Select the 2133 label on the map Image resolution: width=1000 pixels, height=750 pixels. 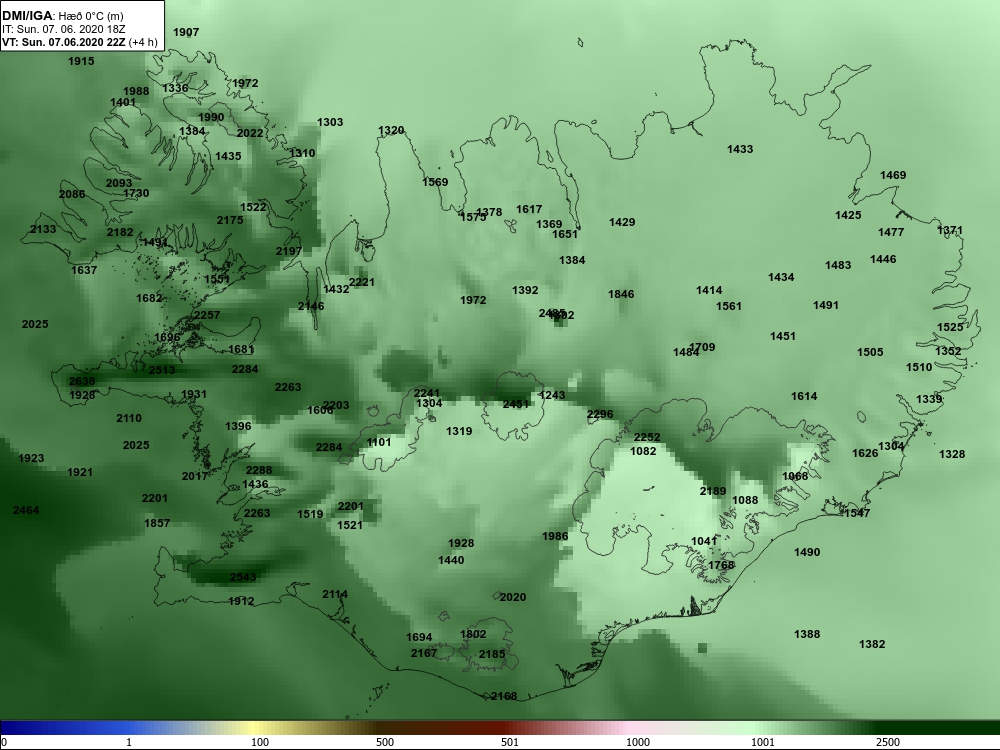pyautogui.click(x=43, y=229)
